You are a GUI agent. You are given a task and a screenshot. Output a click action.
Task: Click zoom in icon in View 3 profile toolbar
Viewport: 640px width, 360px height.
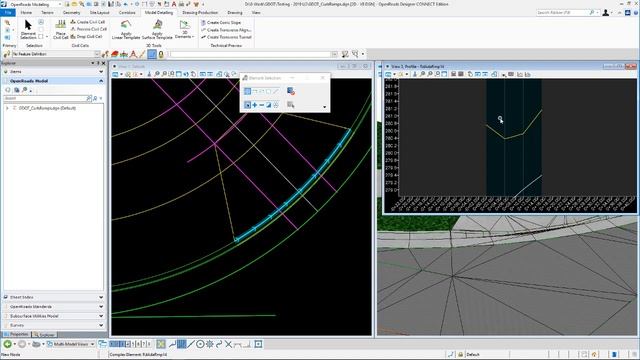(x=422, y=74)
